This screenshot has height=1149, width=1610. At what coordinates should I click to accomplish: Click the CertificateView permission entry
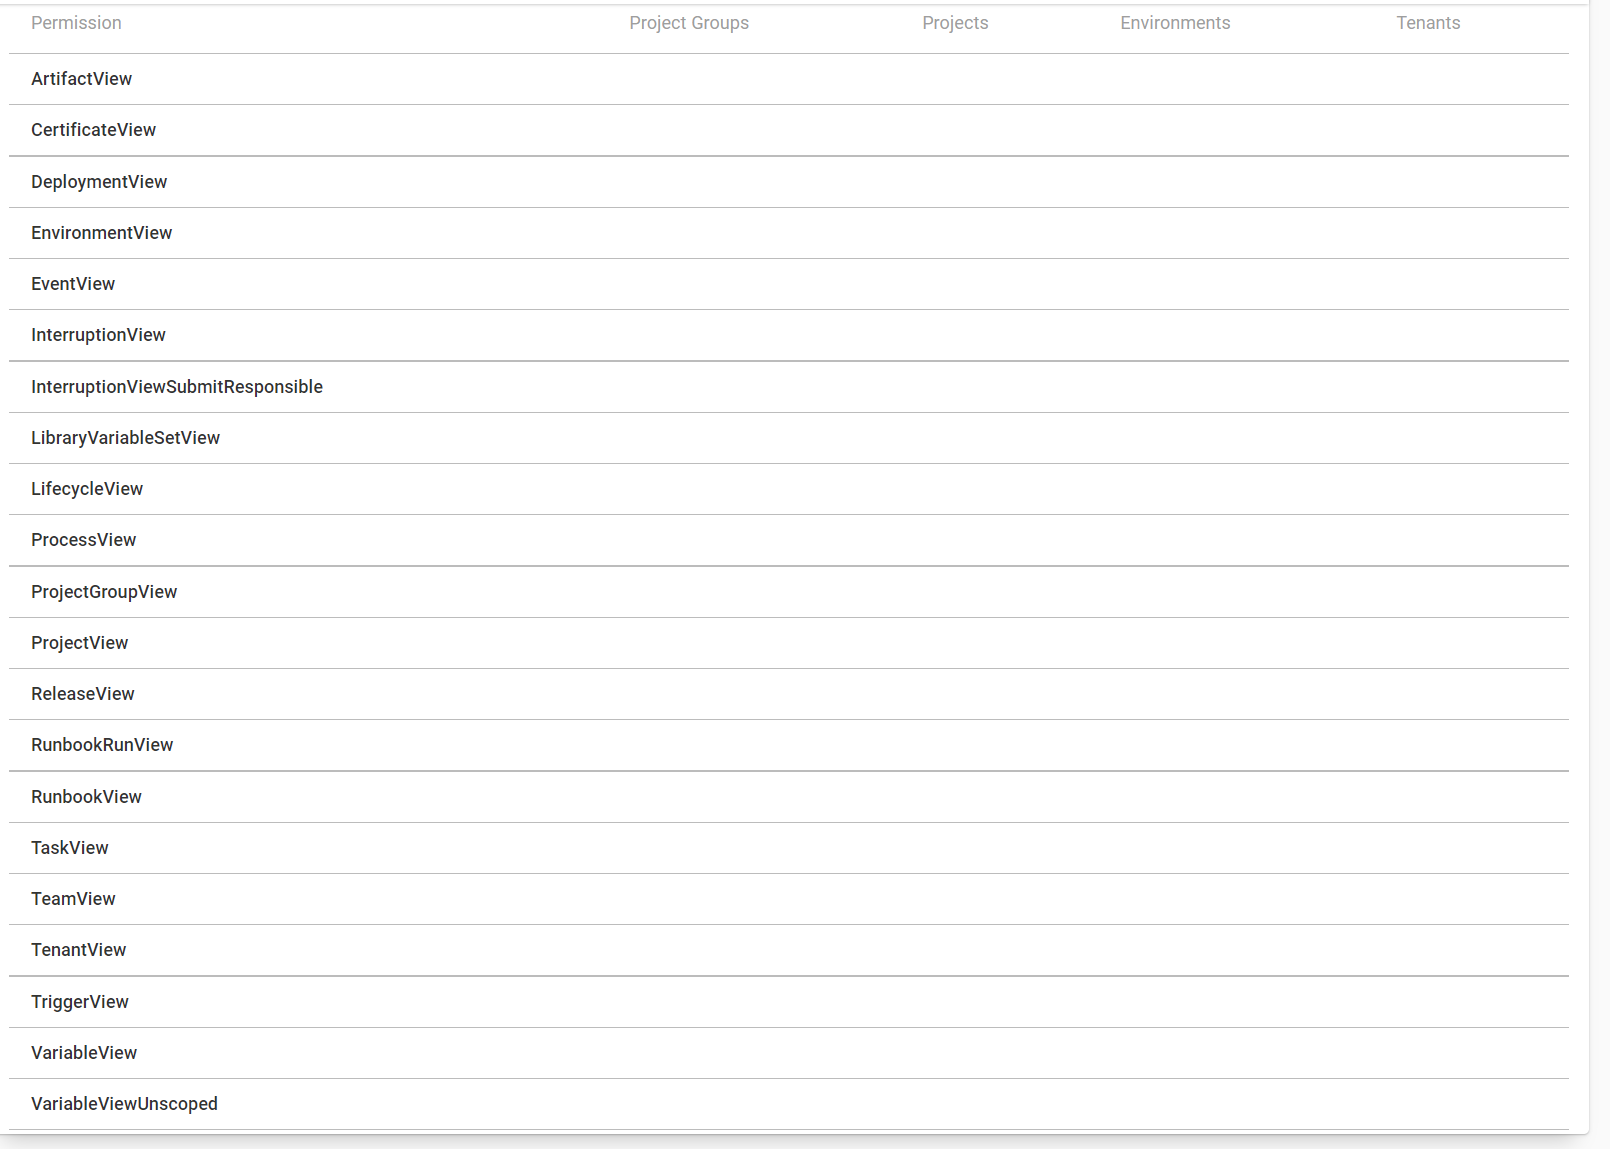[x=93, y=130]
